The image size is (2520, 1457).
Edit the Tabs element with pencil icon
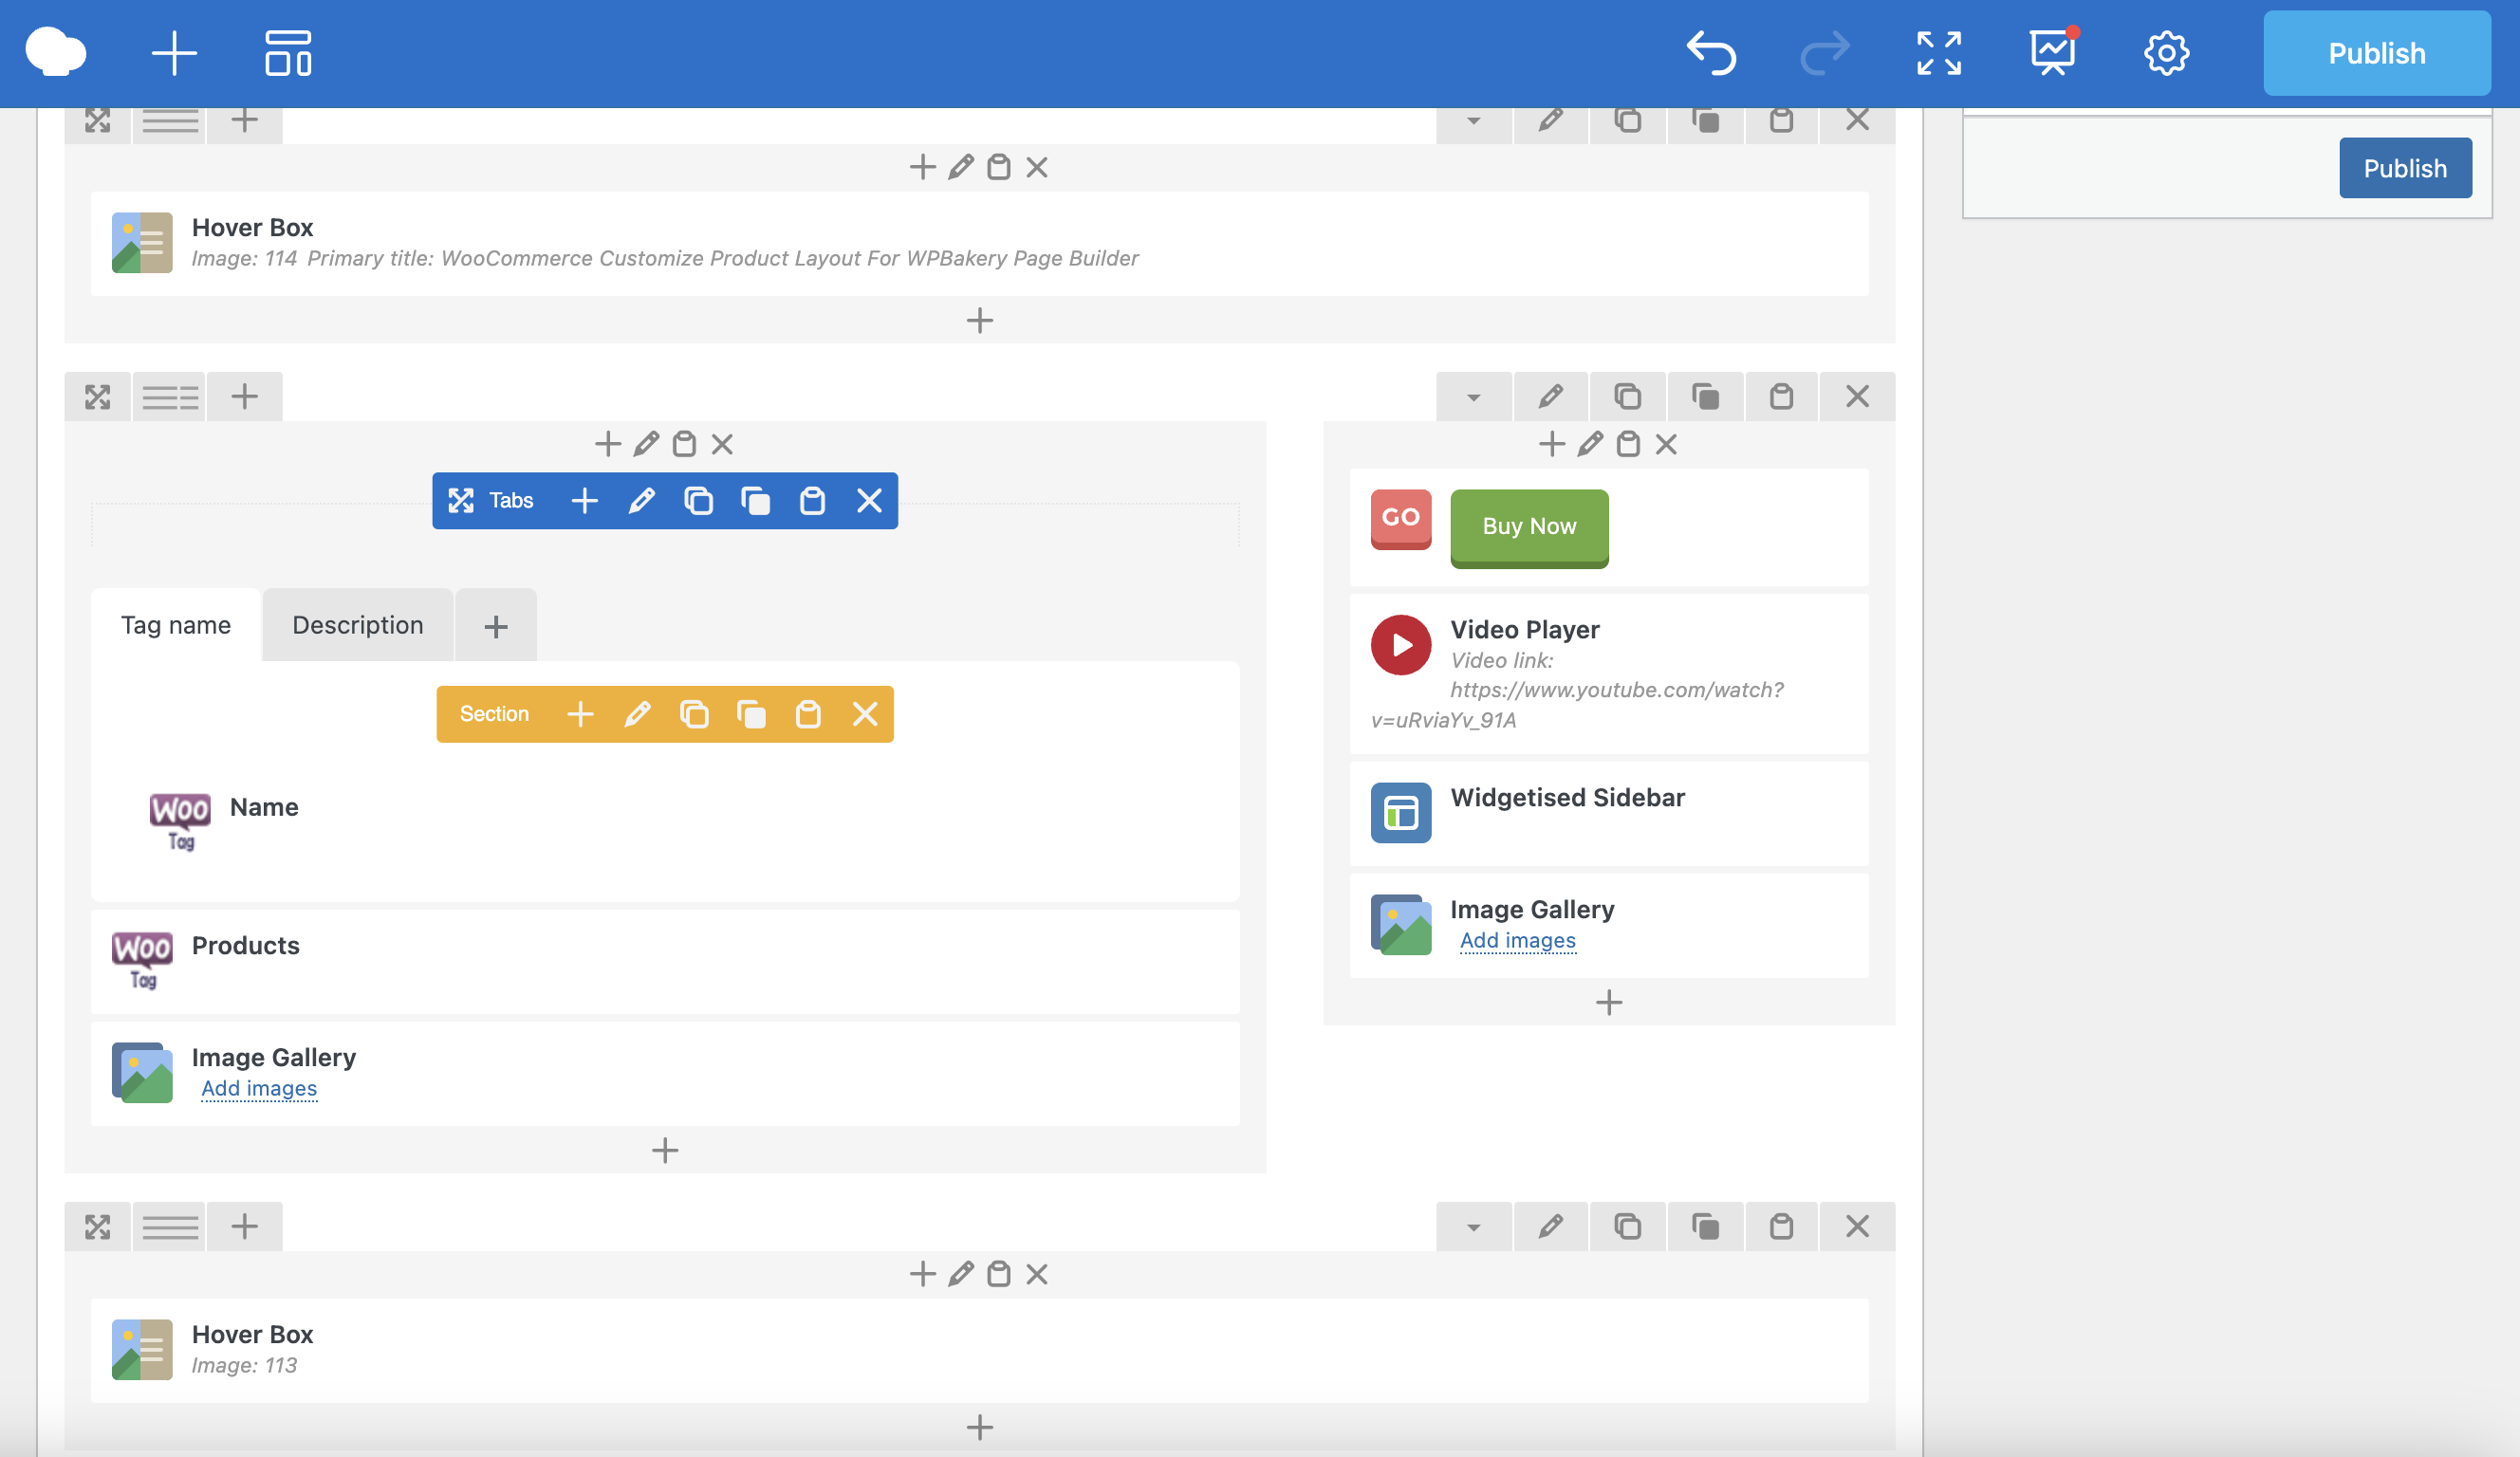click(x=641, y=500)
